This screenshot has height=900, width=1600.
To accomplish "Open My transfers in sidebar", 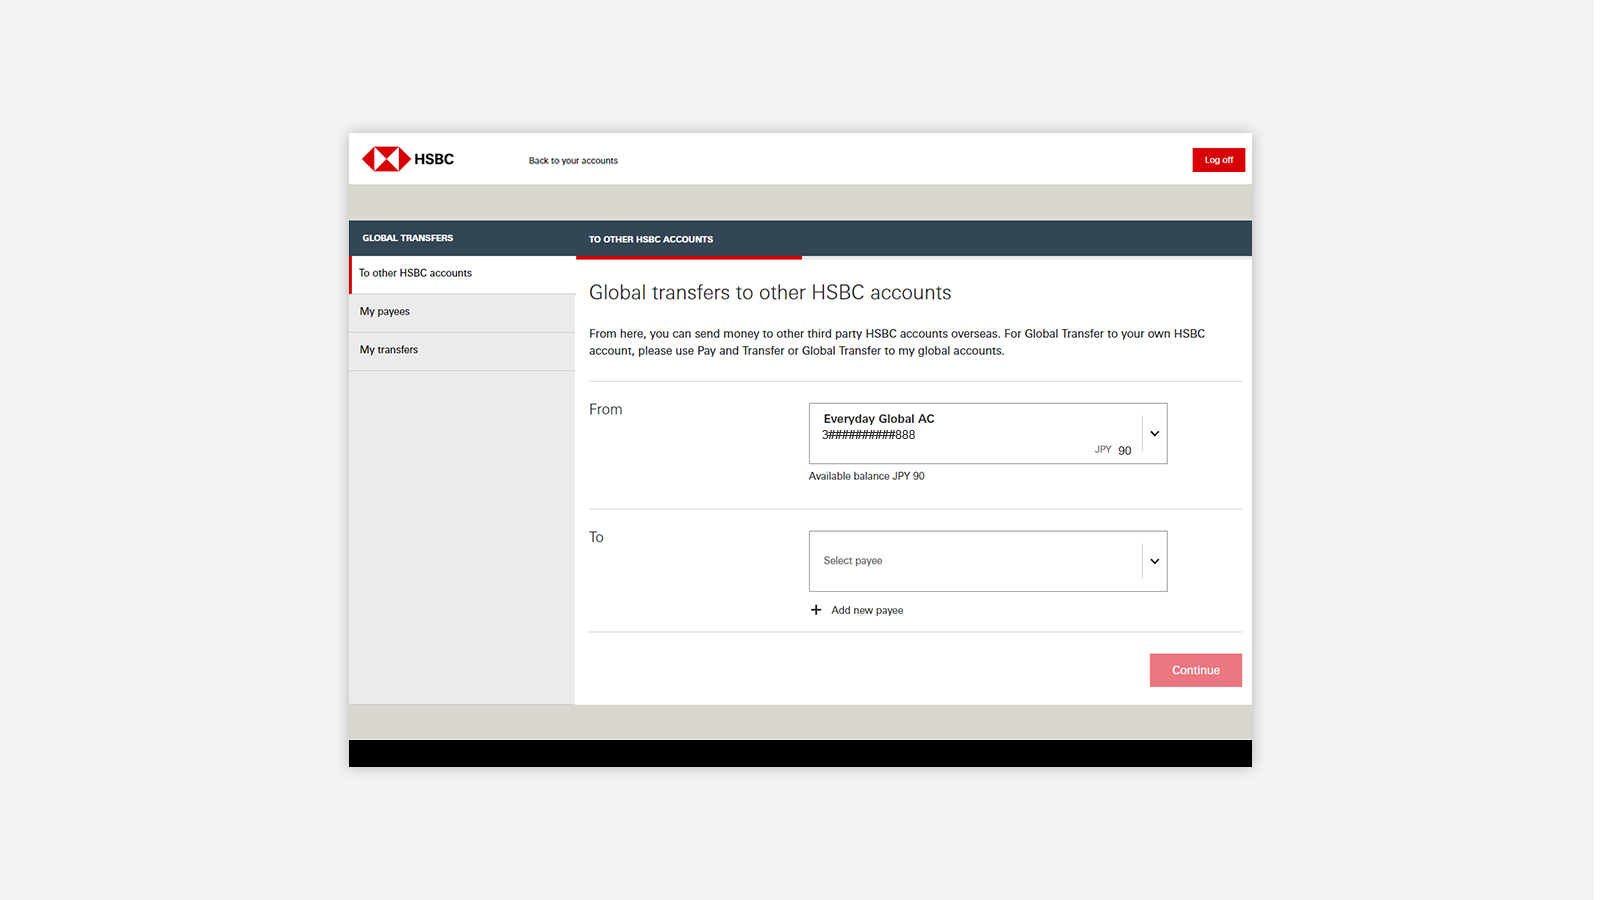I will (462, 351).
